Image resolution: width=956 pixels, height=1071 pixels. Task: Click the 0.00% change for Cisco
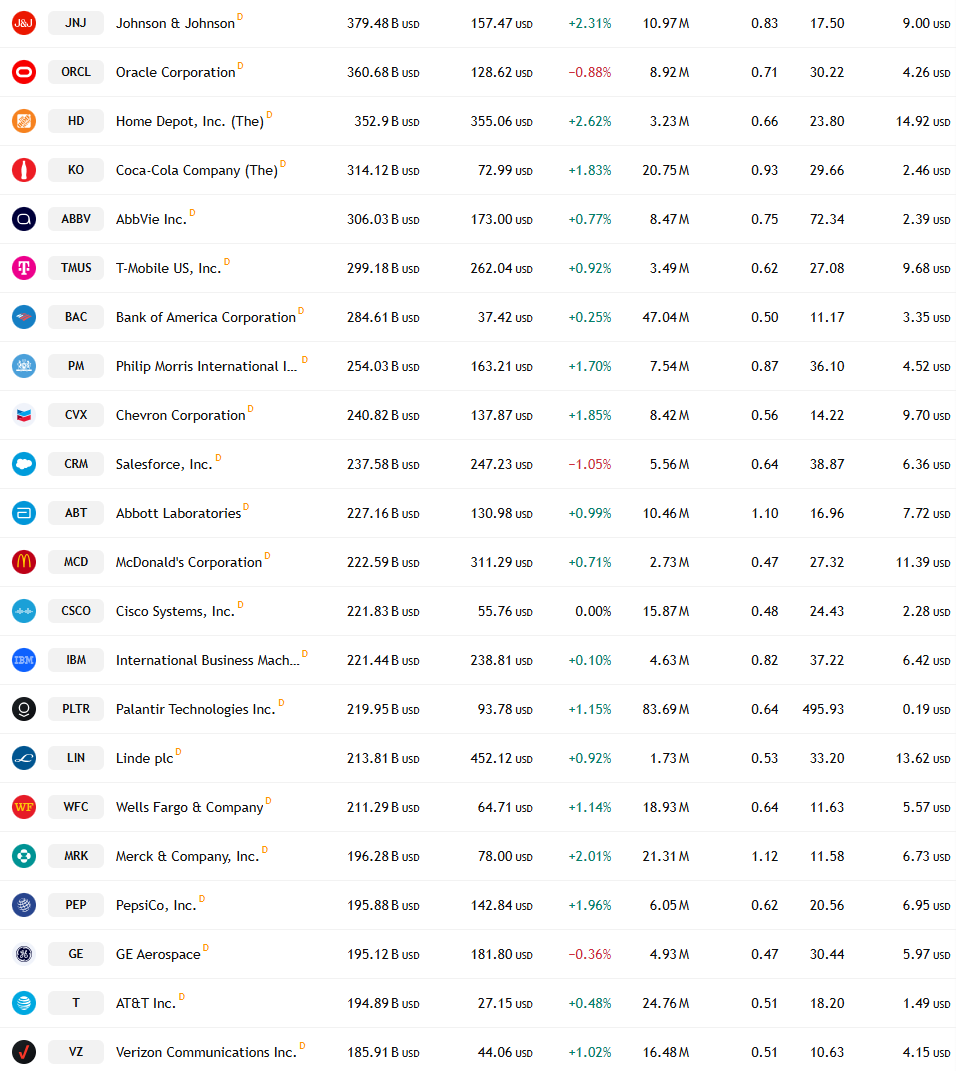(x=593, y=611)
